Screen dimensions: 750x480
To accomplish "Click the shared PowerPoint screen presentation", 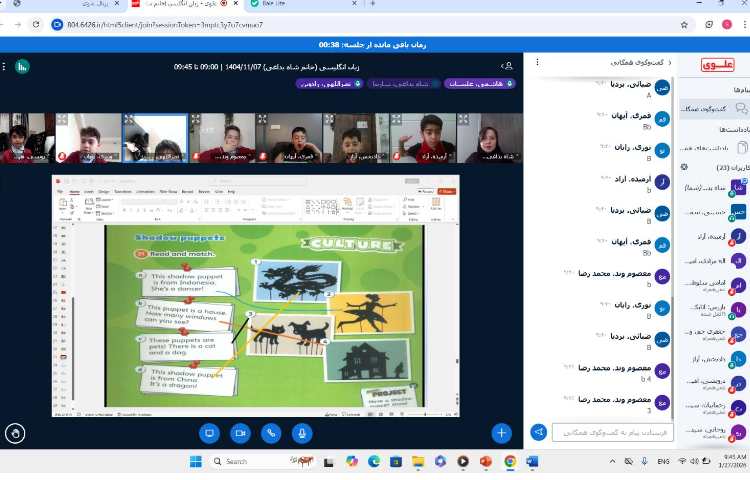I will tap(255, 295).
